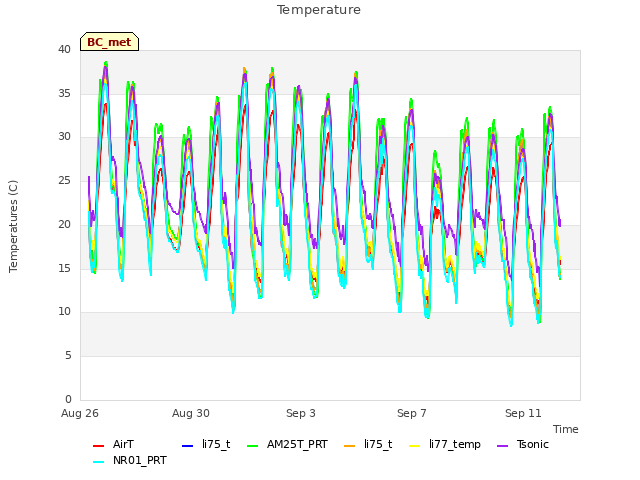Toggle the AirT series in legend
Viewport: 640px width, 480px height.
pos(113,444)
